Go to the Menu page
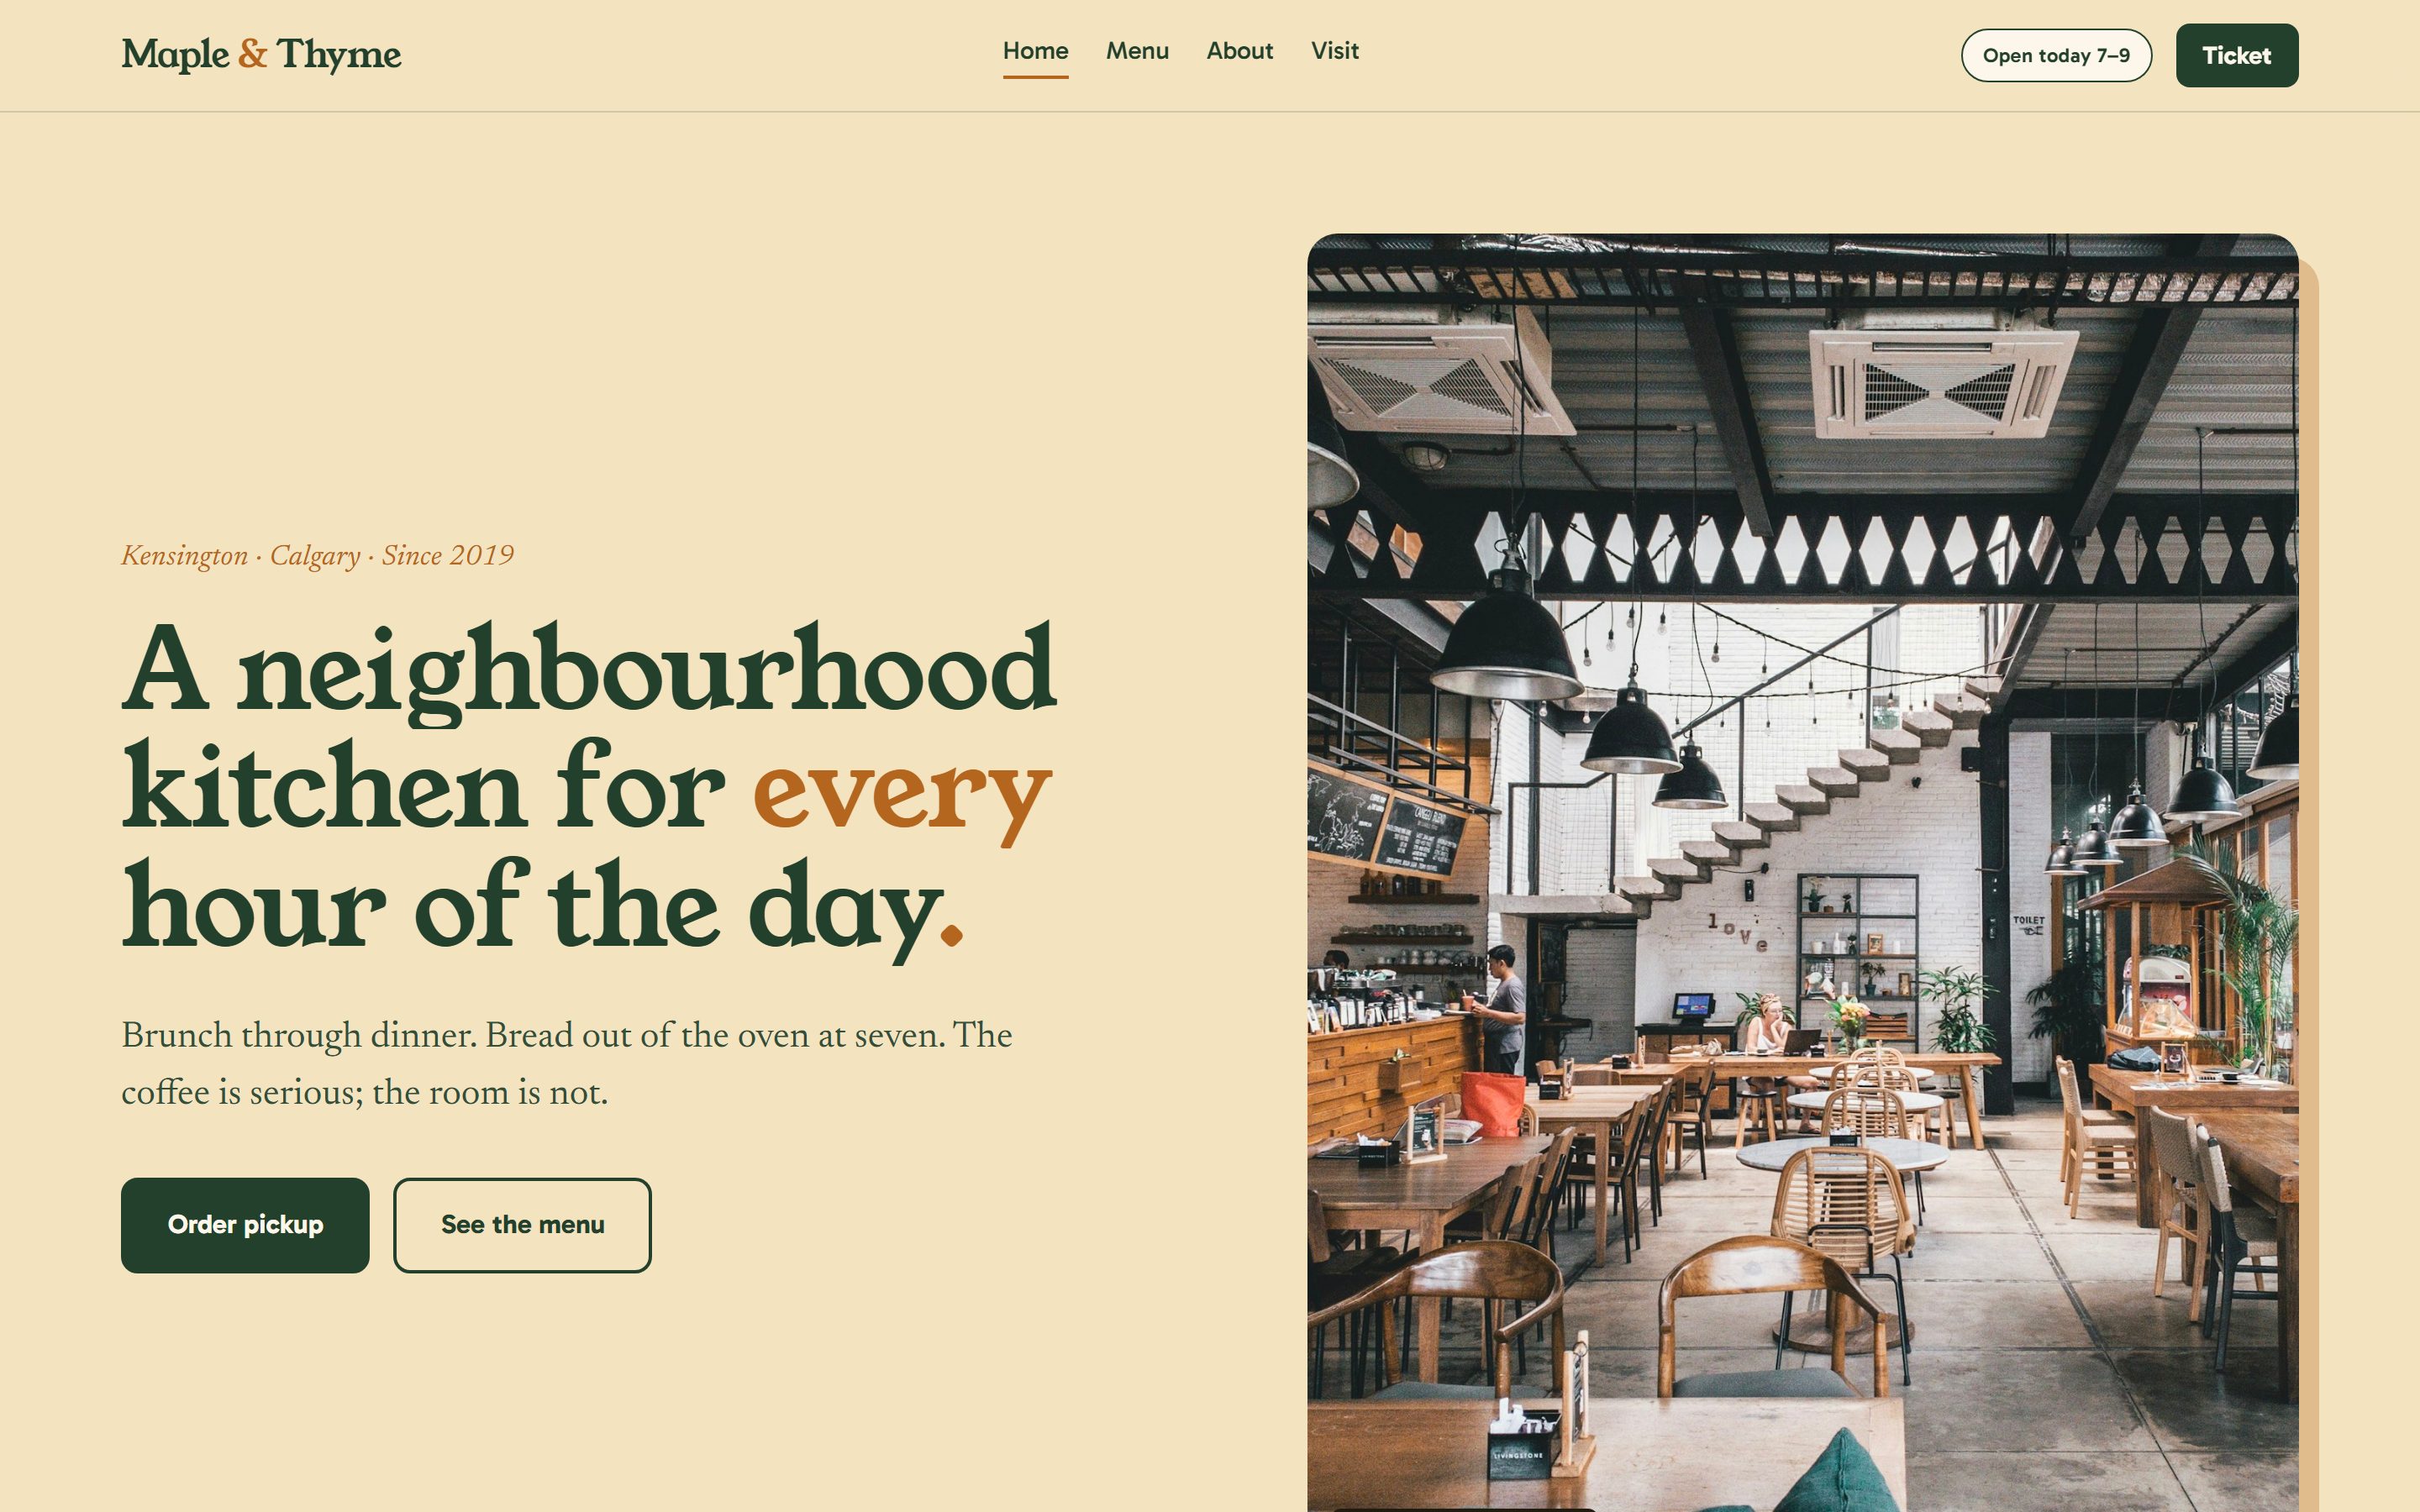The image size is (2420, 1512). 1137,51
